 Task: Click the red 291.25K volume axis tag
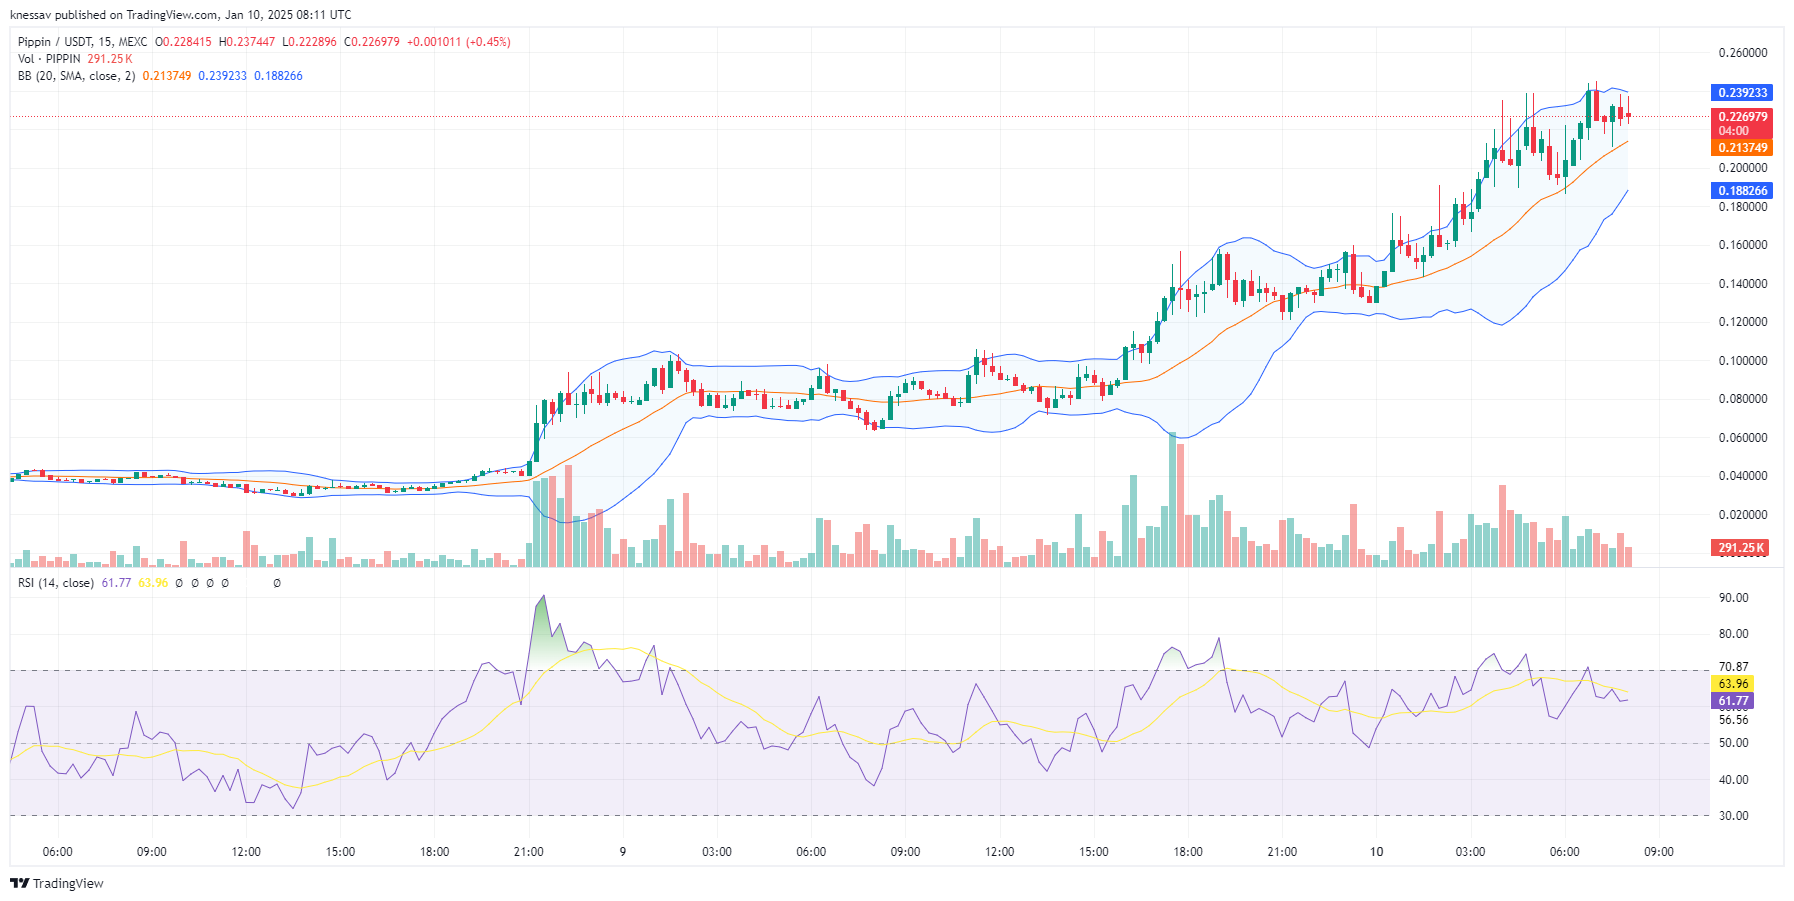[1740, 548]
